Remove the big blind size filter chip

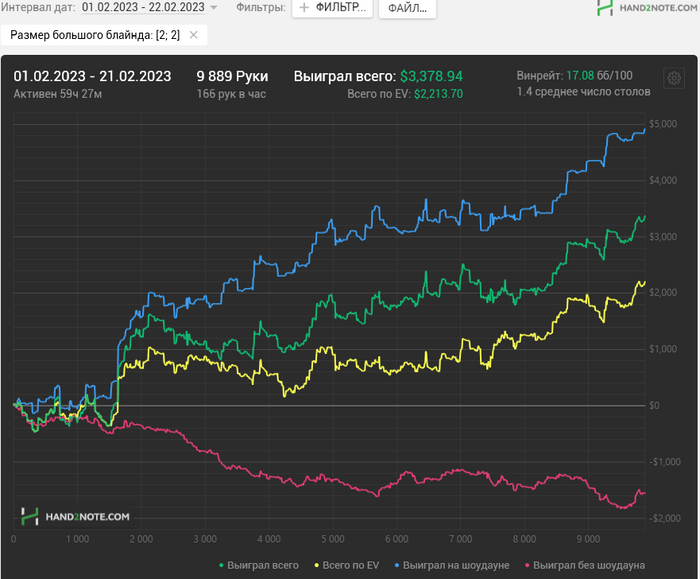[194, 35]
